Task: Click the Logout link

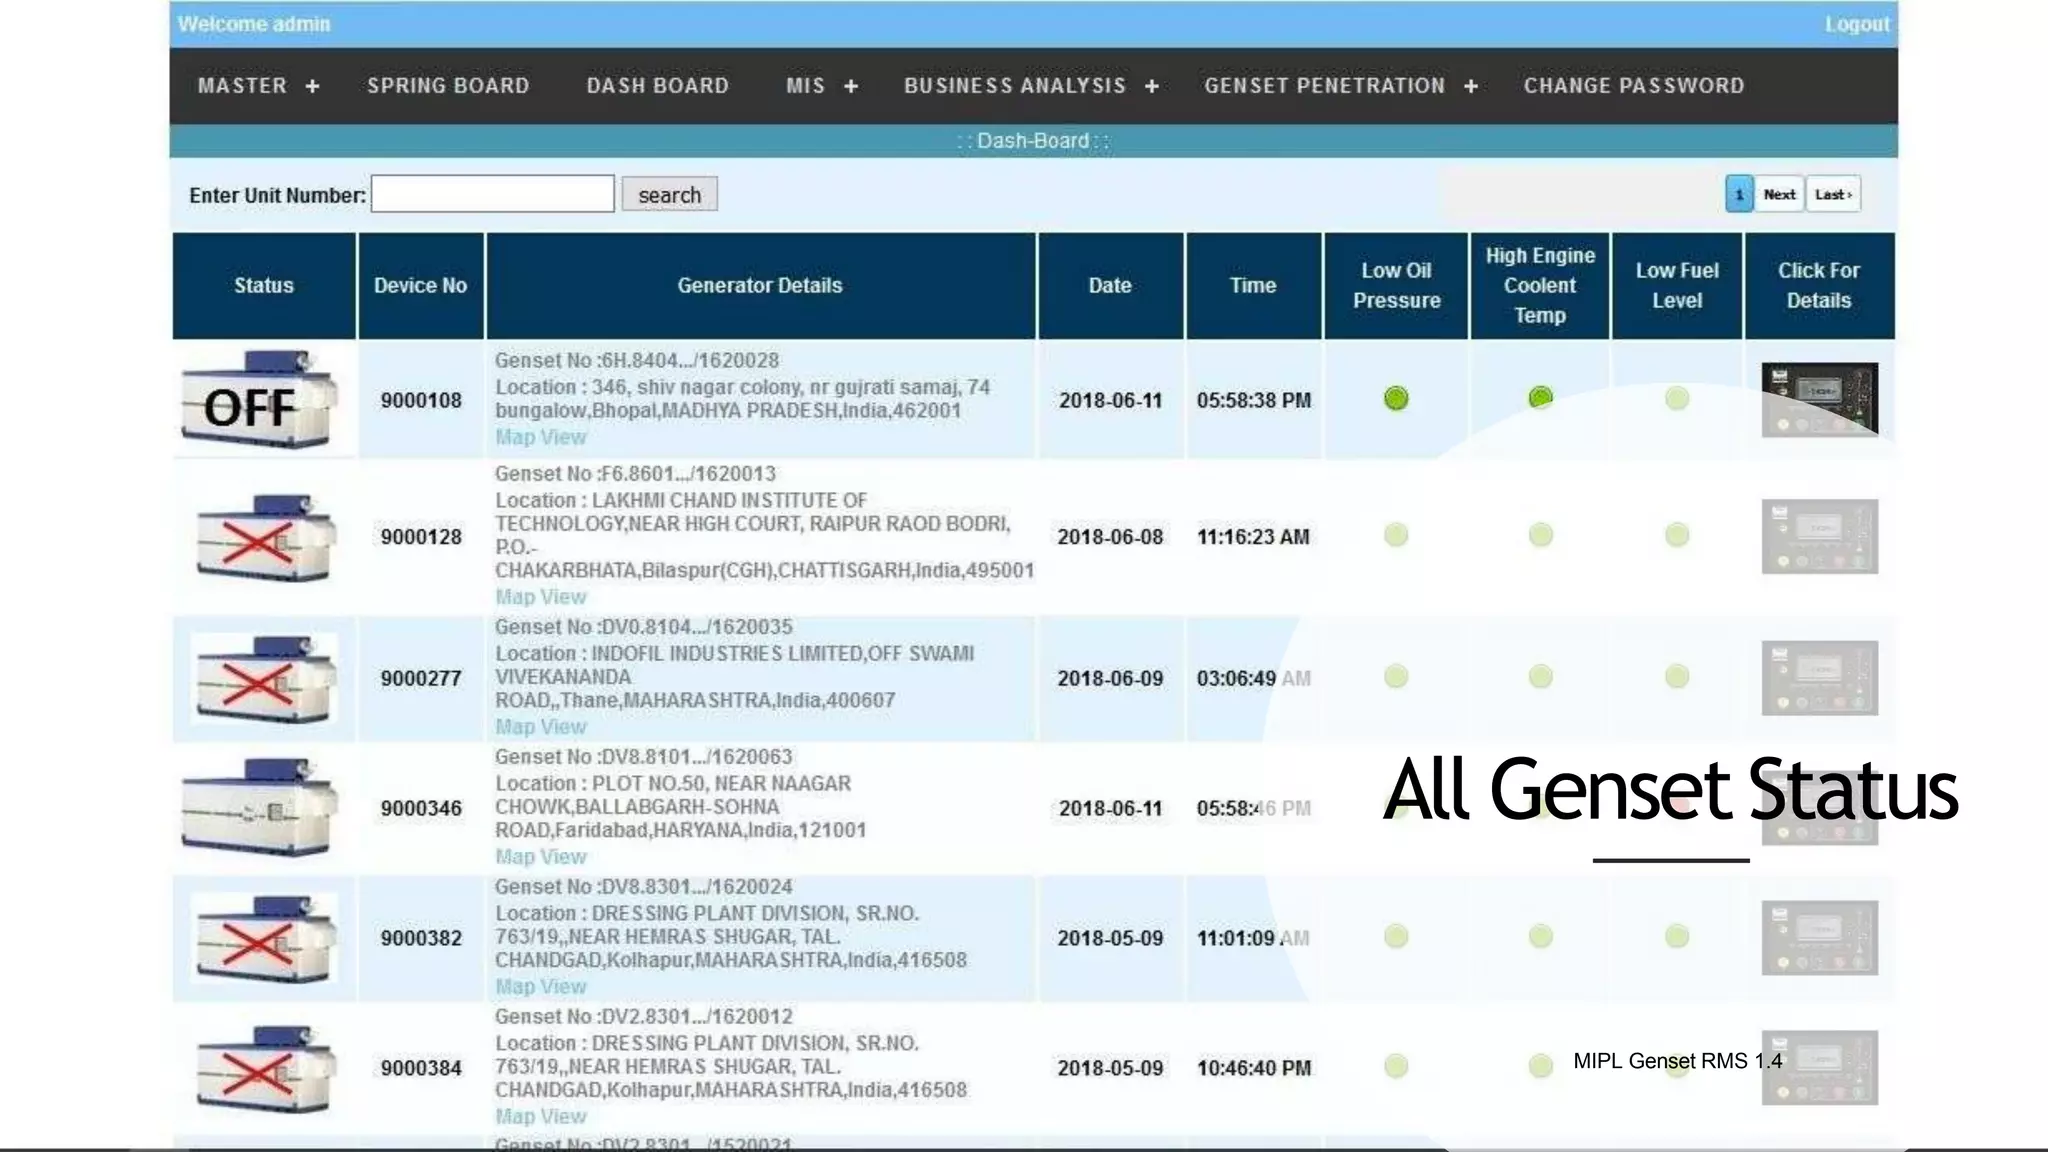Action: 1857,24
